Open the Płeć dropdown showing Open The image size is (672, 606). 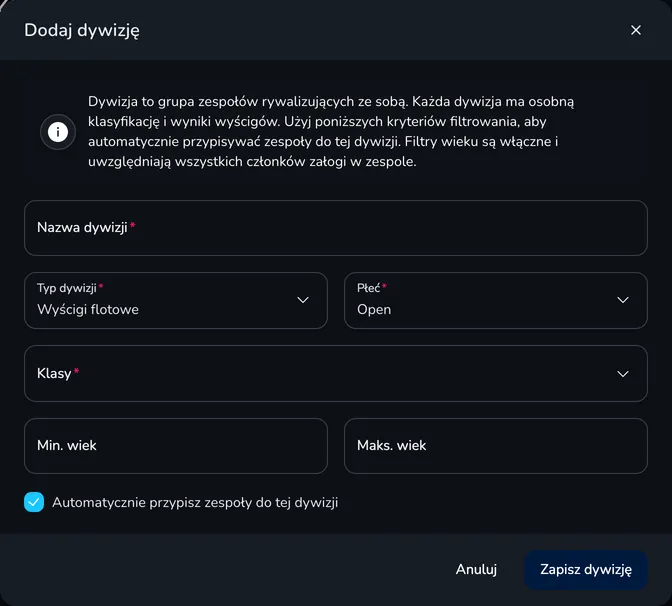[x=495, y=300]
